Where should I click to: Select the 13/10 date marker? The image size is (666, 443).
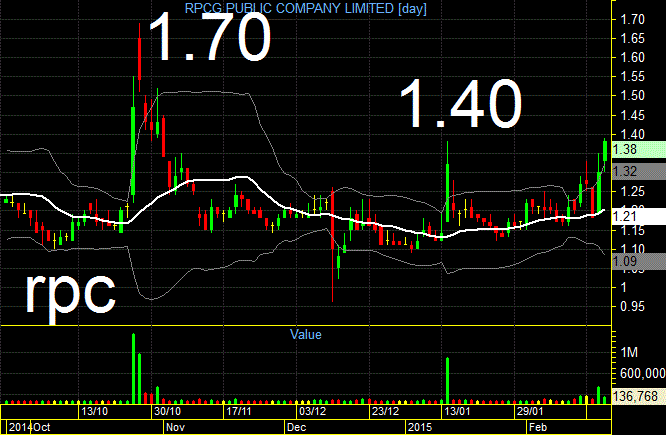pos(94,411)
